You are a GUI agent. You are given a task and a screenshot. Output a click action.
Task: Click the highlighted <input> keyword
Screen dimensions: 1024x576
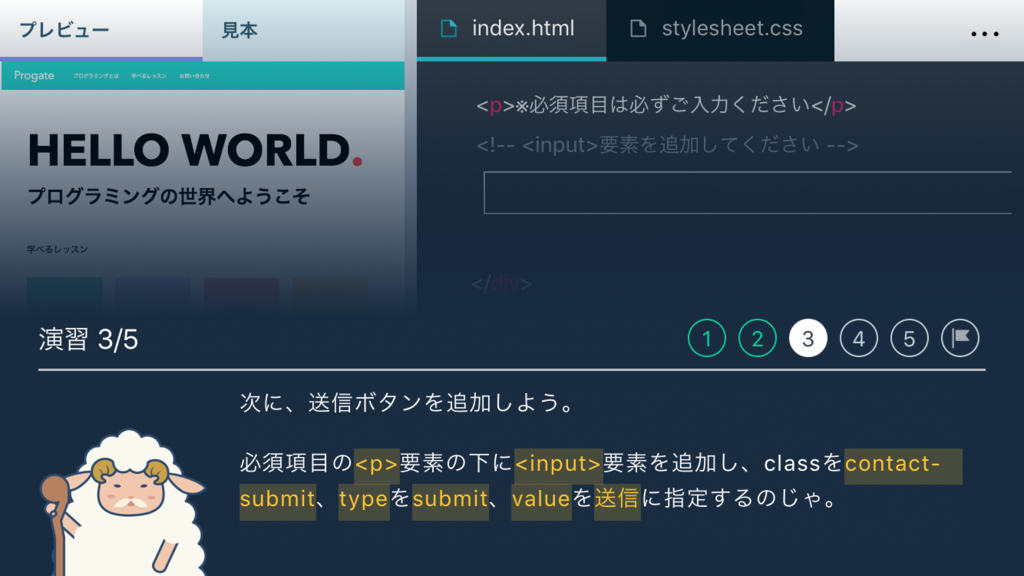coord(558,464)
